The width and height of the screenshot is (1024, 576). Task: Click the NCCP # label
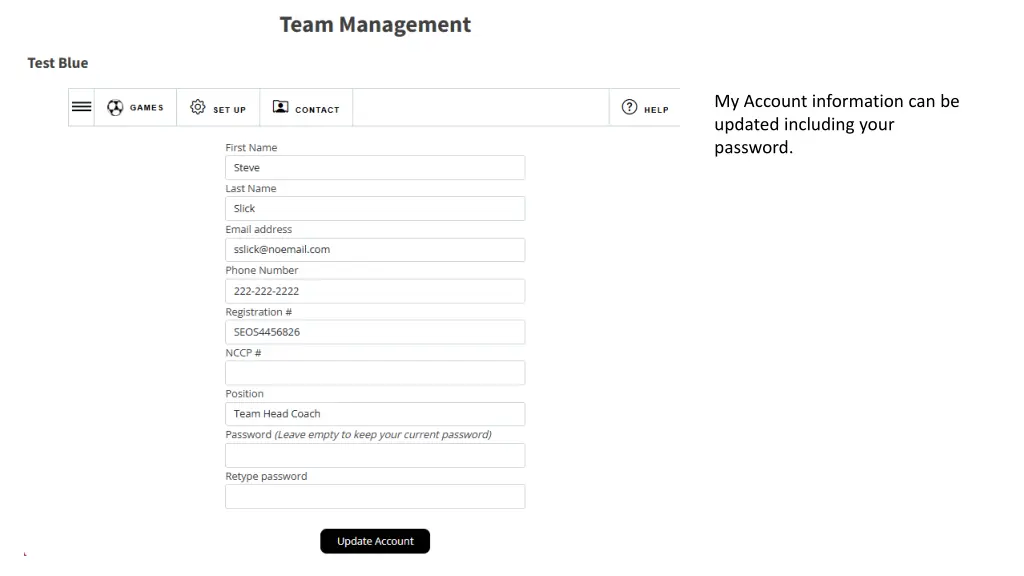tap(243, 353)
